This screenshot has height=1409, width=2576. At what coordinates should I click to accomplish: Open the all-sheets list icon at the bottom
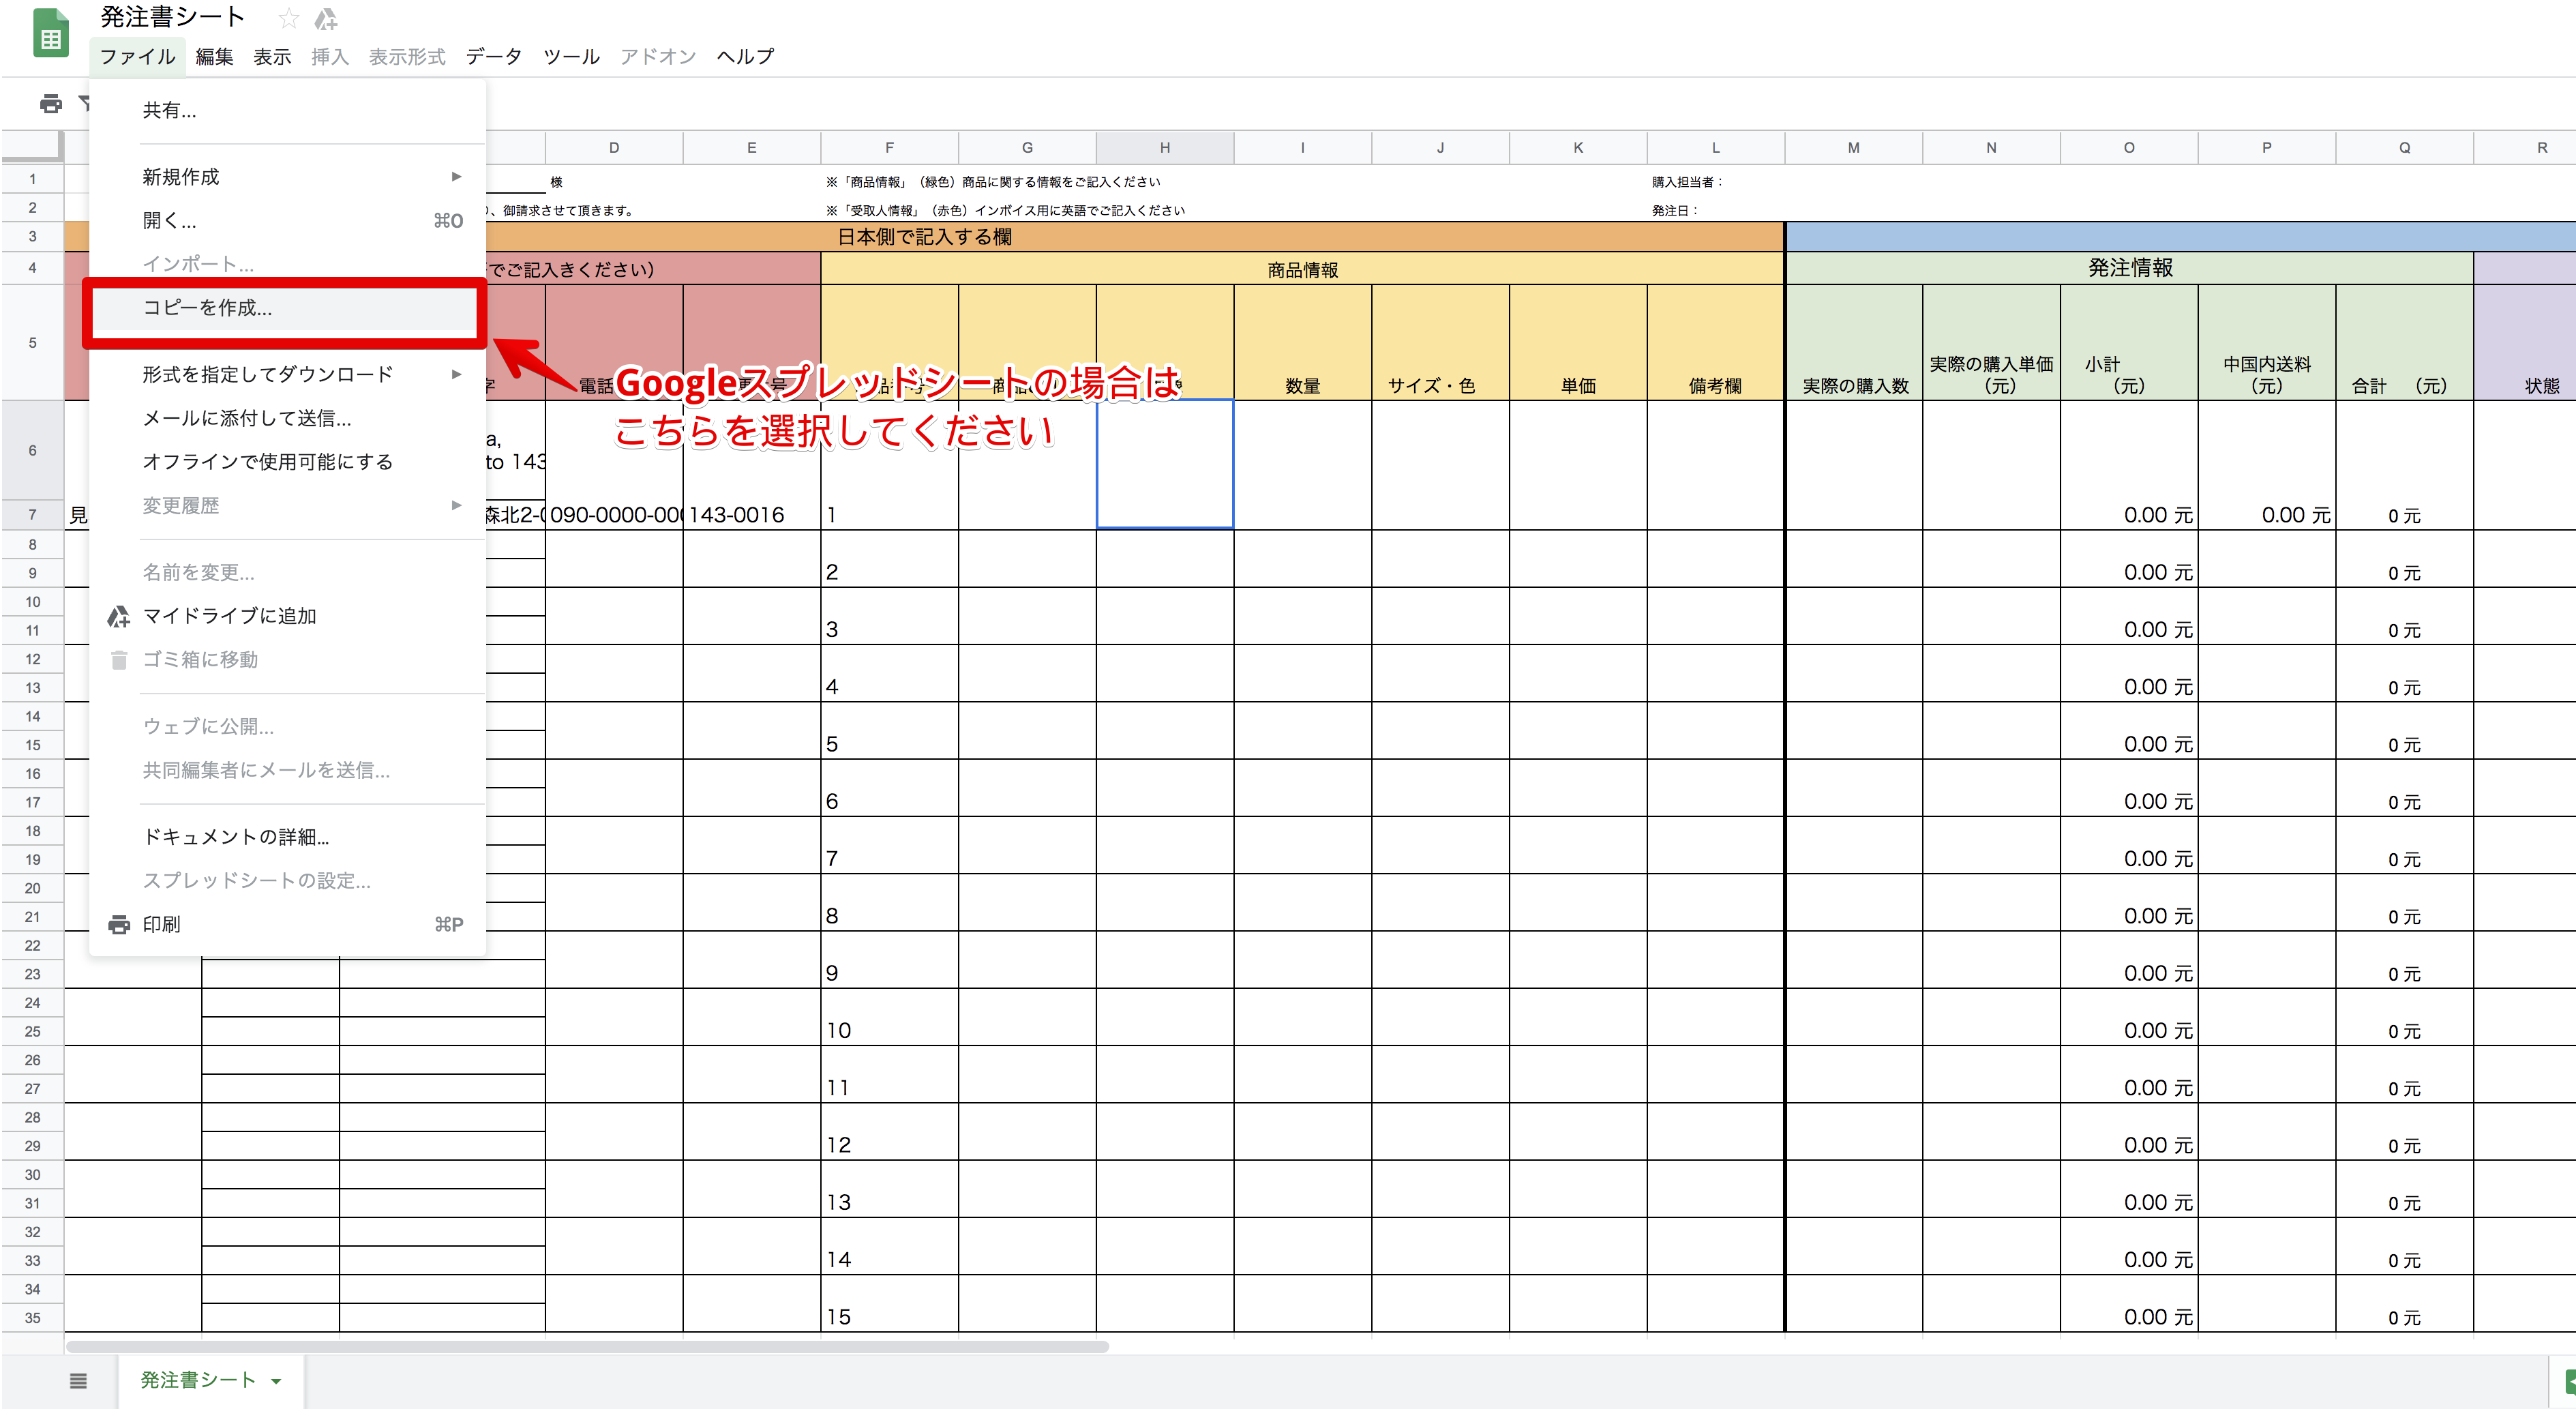coord(78,1380)
